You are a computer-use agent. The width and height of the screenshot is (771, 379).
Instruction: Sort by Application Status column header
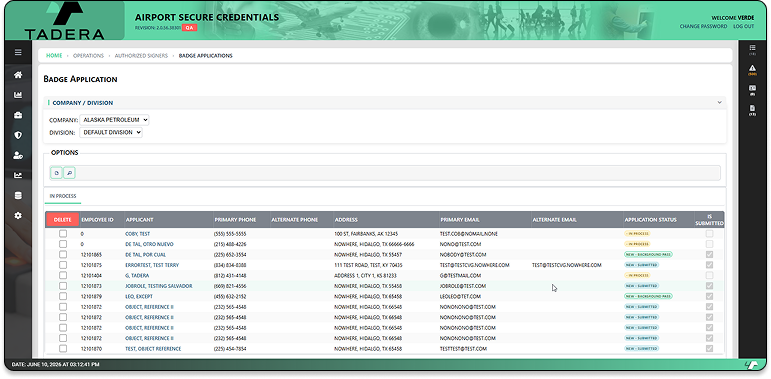tap(651, 220)
